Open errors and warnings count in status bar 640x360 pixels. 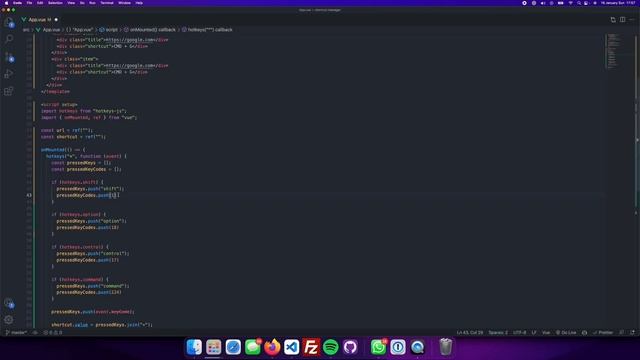53,333
